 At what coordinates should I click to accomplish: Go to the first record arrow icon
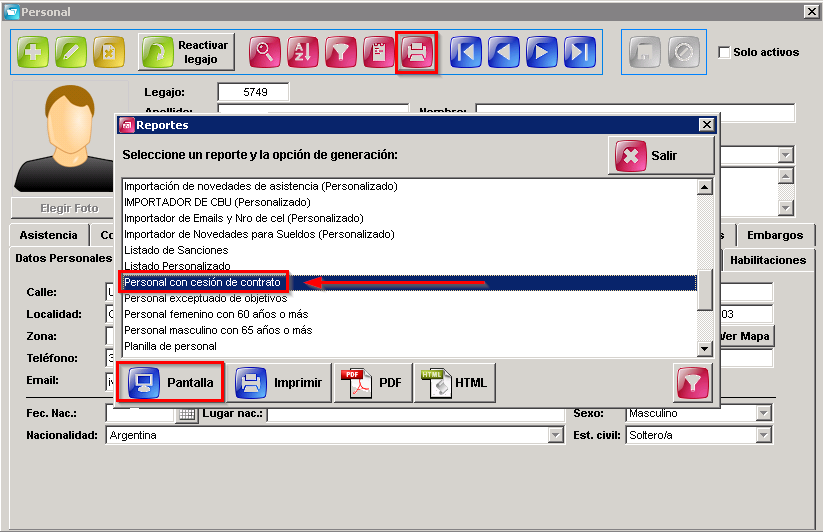pyautogui.click(x=466, y=52)
